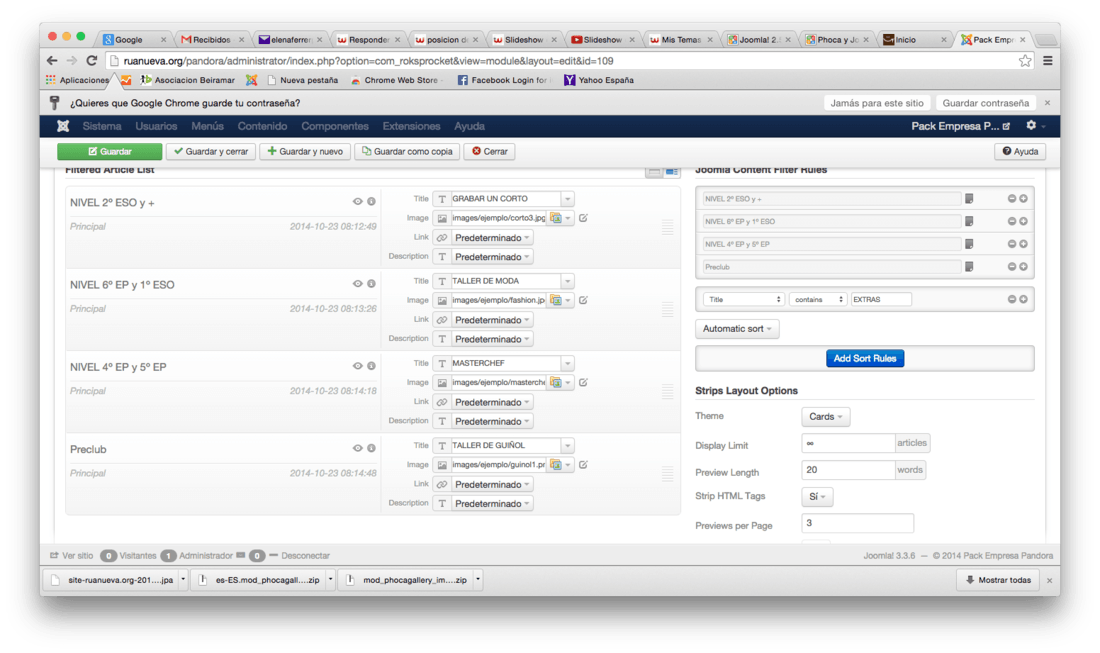Click the green Guardar button

(x=109, y=152)
